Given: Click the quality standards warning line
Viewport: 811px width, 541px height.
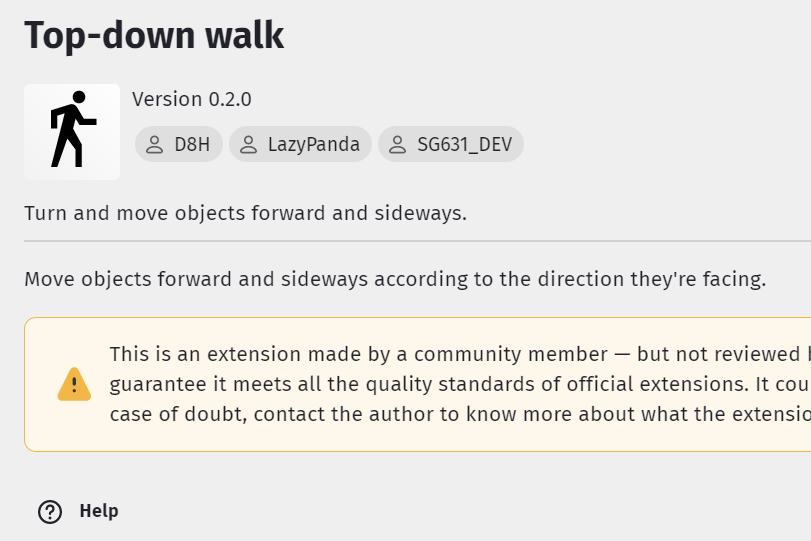Looking at the screenshot, I should [460, 384].
